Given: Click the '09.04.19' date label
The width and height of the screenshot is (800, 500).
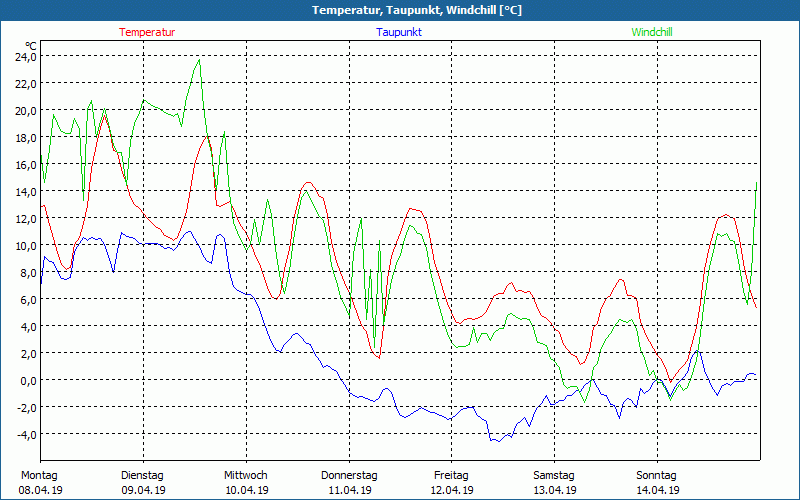Looking at the screenshot, I should (143, 490).
